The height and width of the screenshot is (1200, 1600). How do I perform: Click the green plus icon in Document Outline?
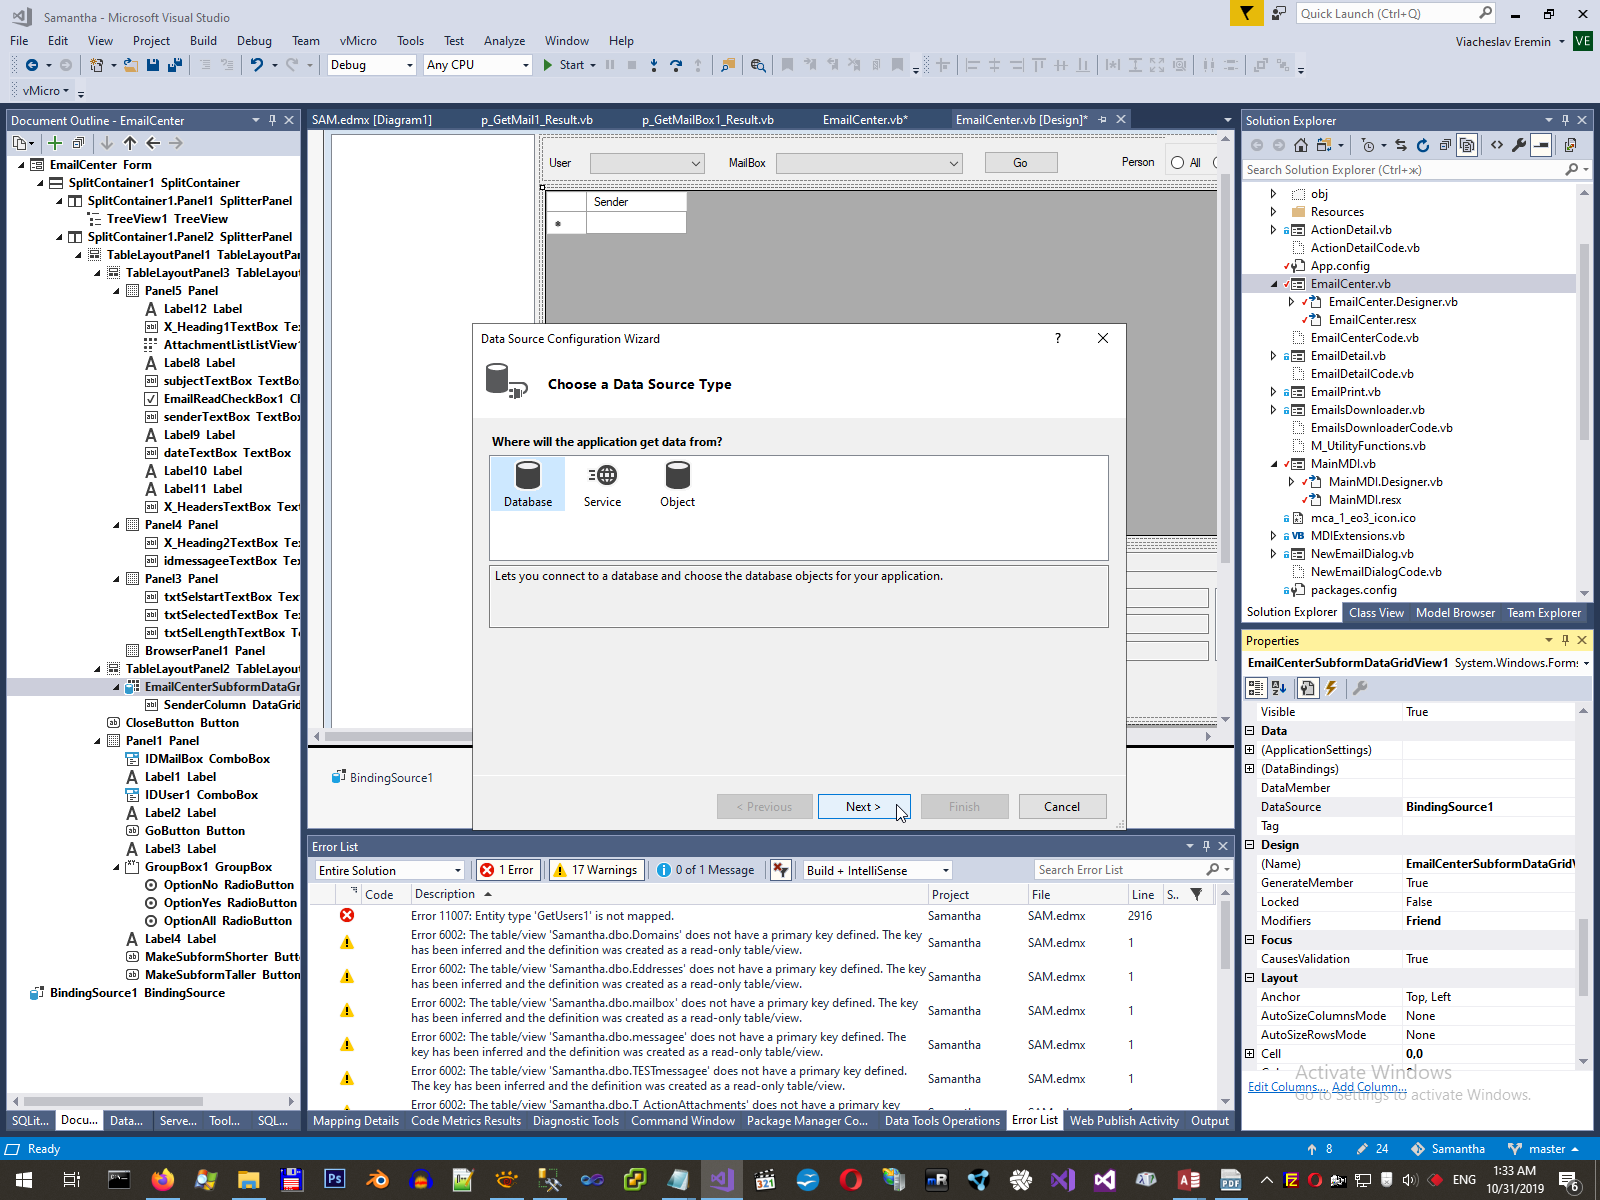click(55, 143)
